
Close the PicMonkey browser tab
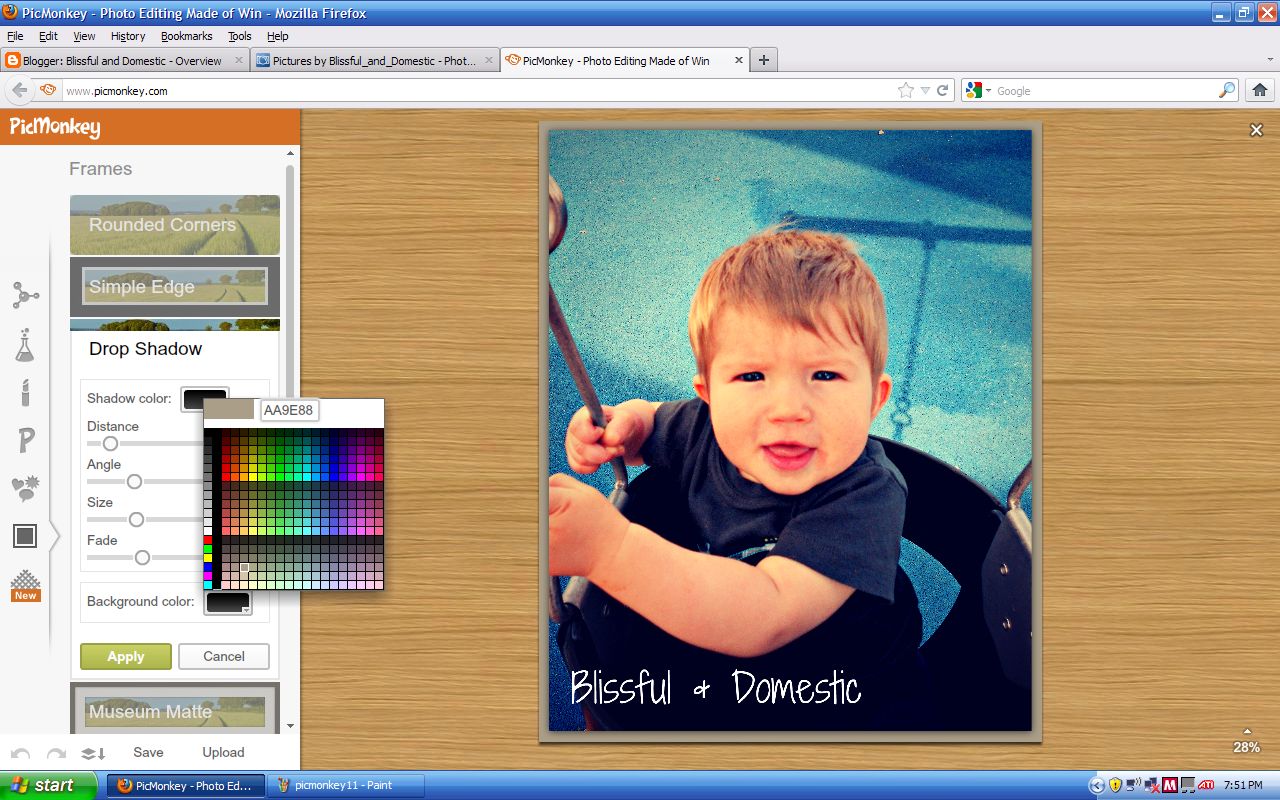point(739,60)
